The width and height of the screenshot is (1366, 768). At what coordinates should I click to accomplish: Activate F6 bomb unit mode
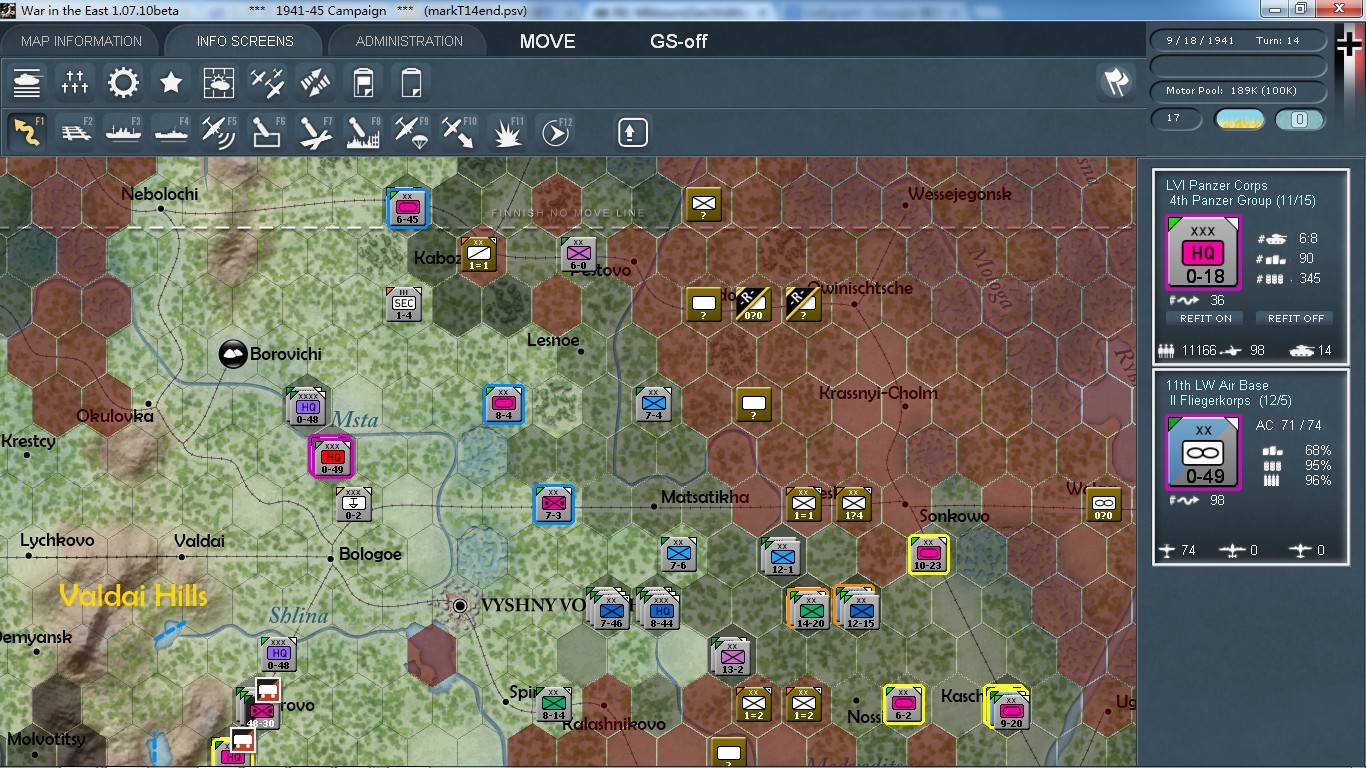(267, 131)
